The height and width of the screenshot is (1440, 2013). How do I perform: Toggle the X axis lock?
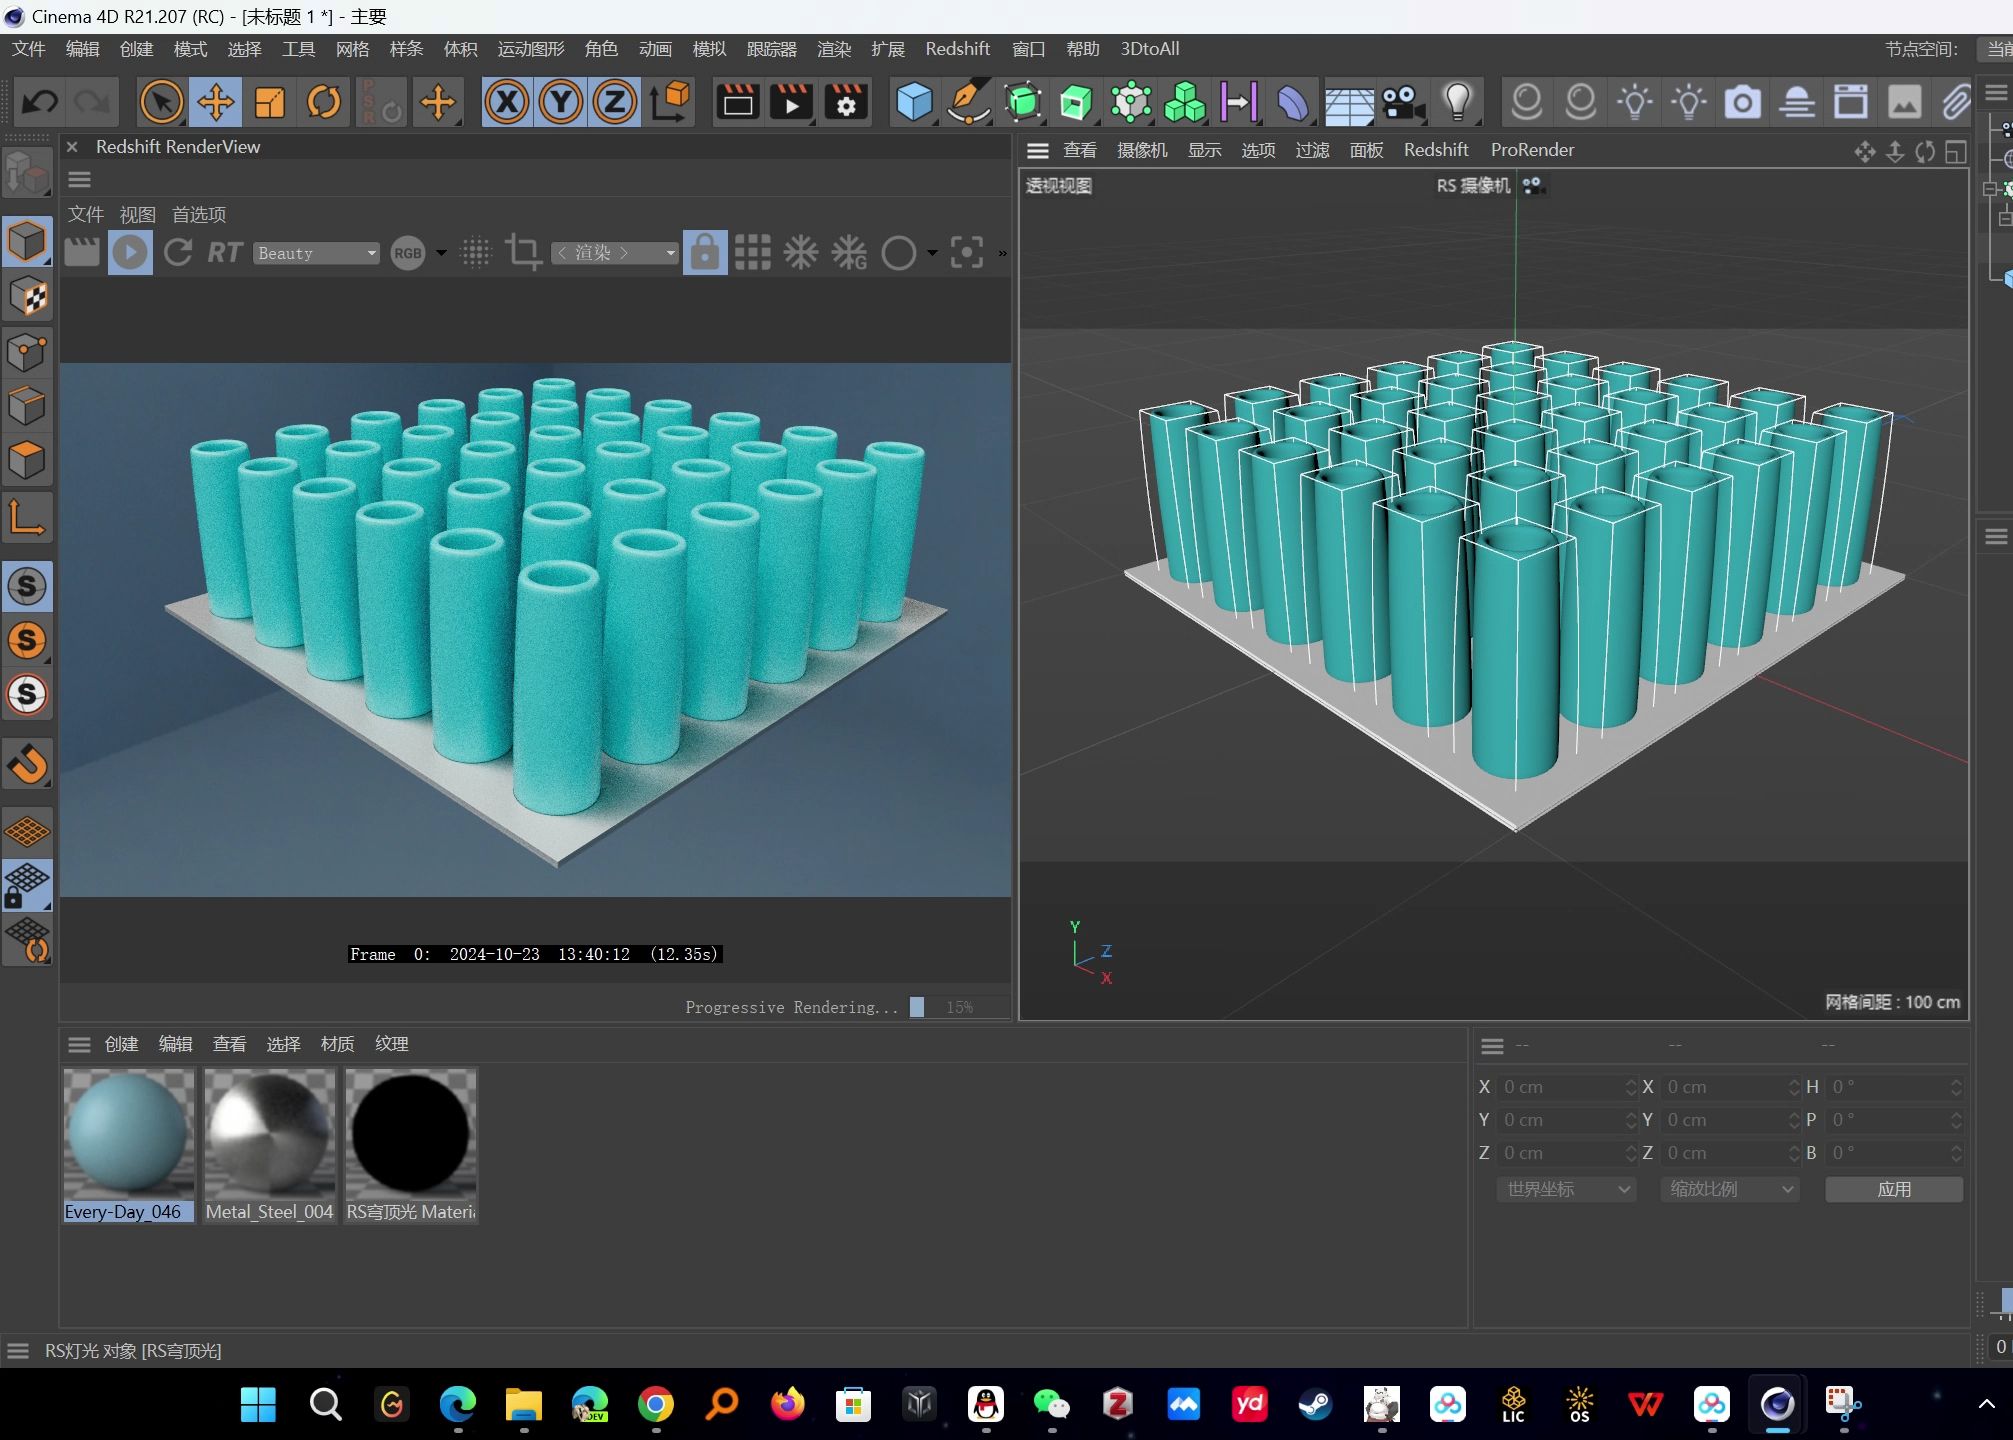tap(507, 101)
